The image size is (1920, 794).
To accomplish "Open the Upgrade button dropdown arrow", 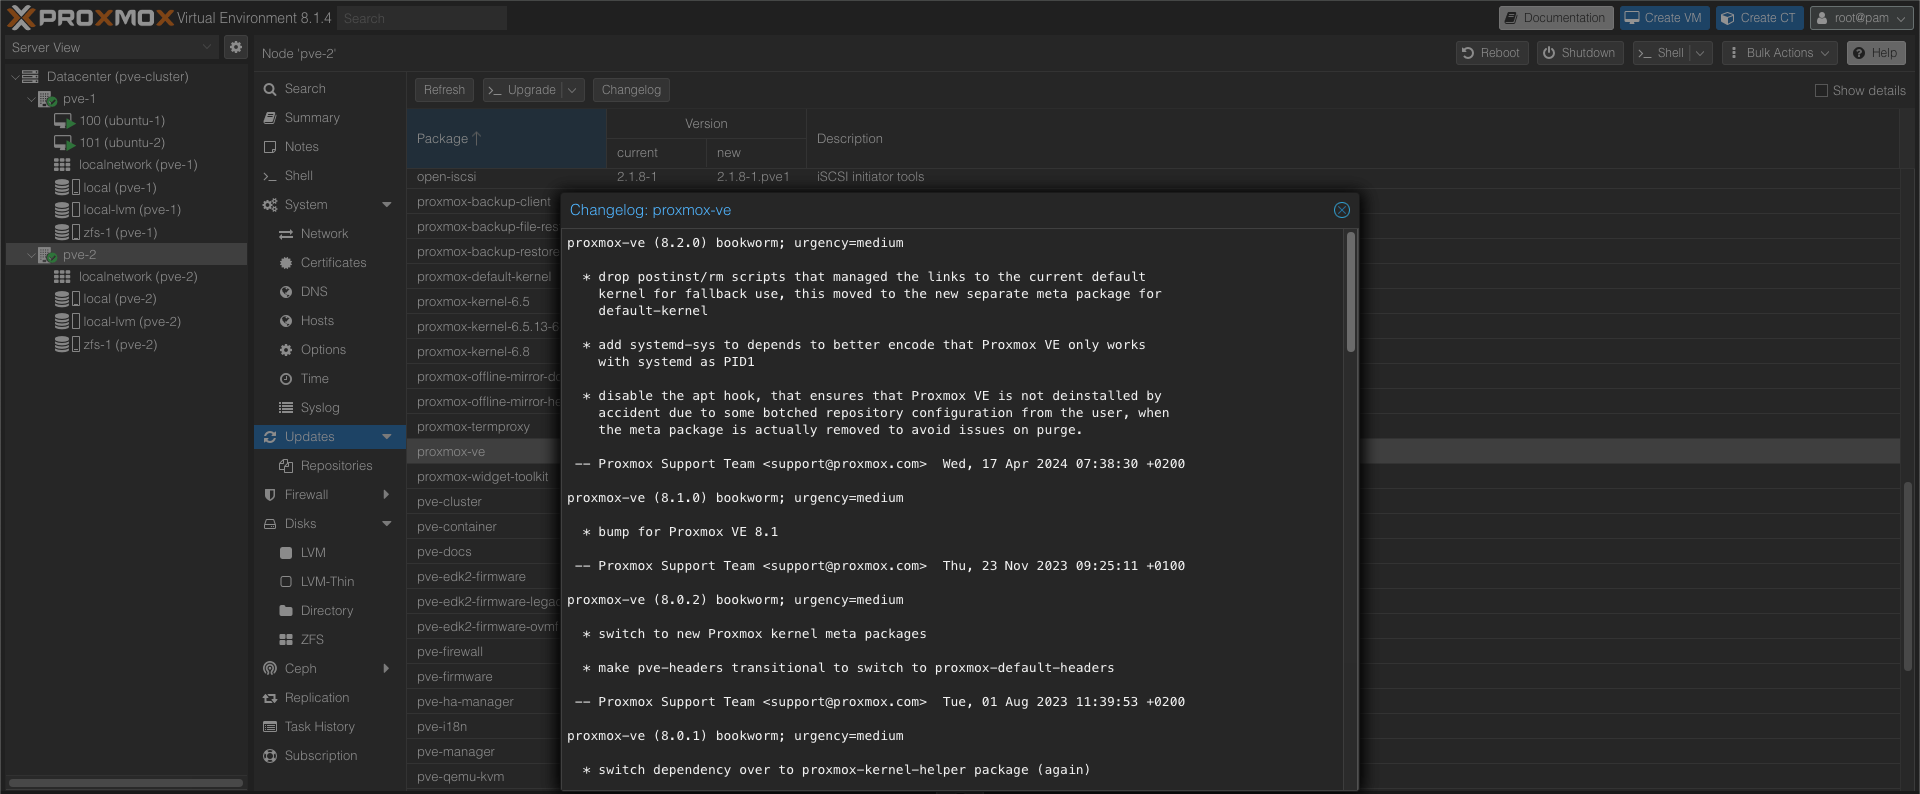I will point(573,90).
